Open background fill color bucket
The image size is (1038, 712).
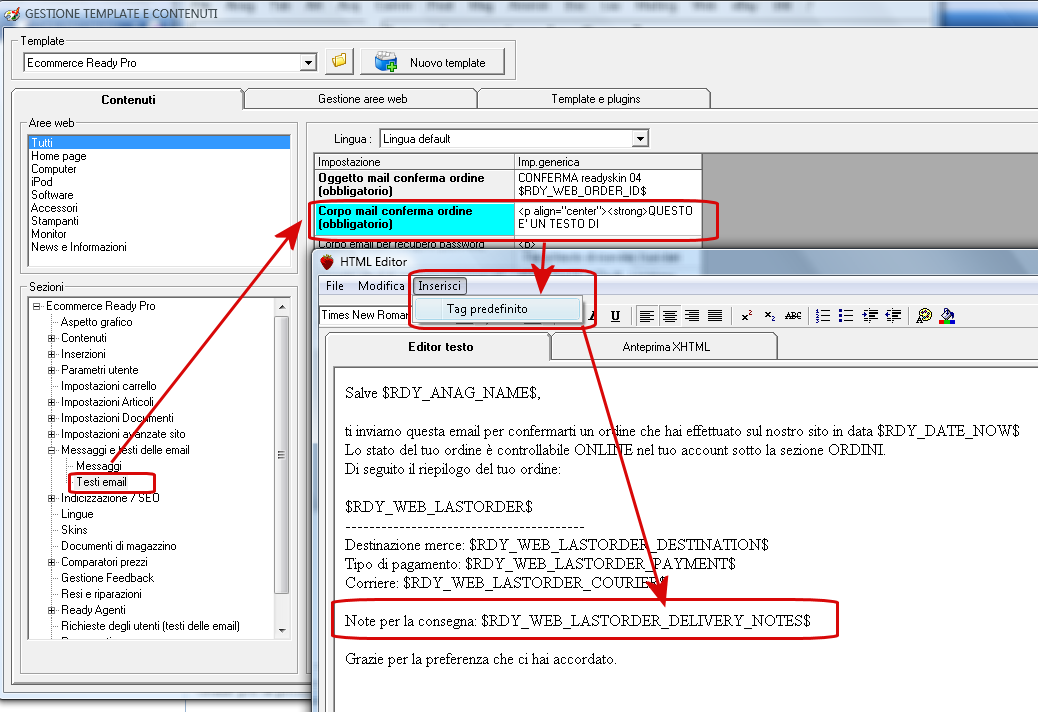coord(947,316)
